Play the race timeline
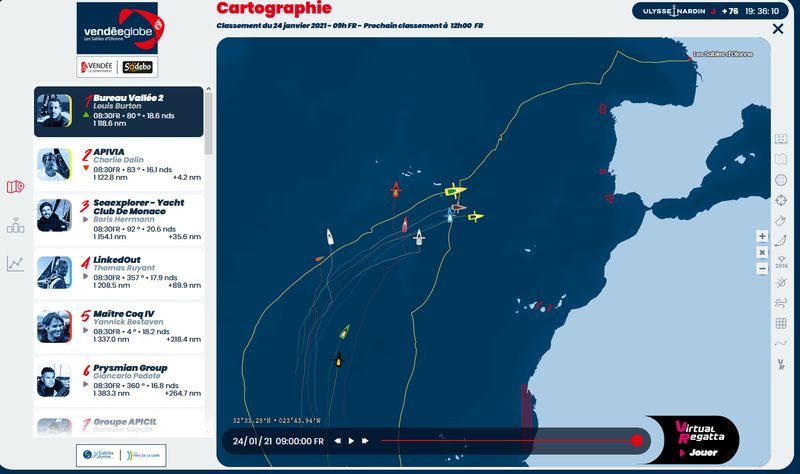Viewport: 800px width, 474px height. 351,441
